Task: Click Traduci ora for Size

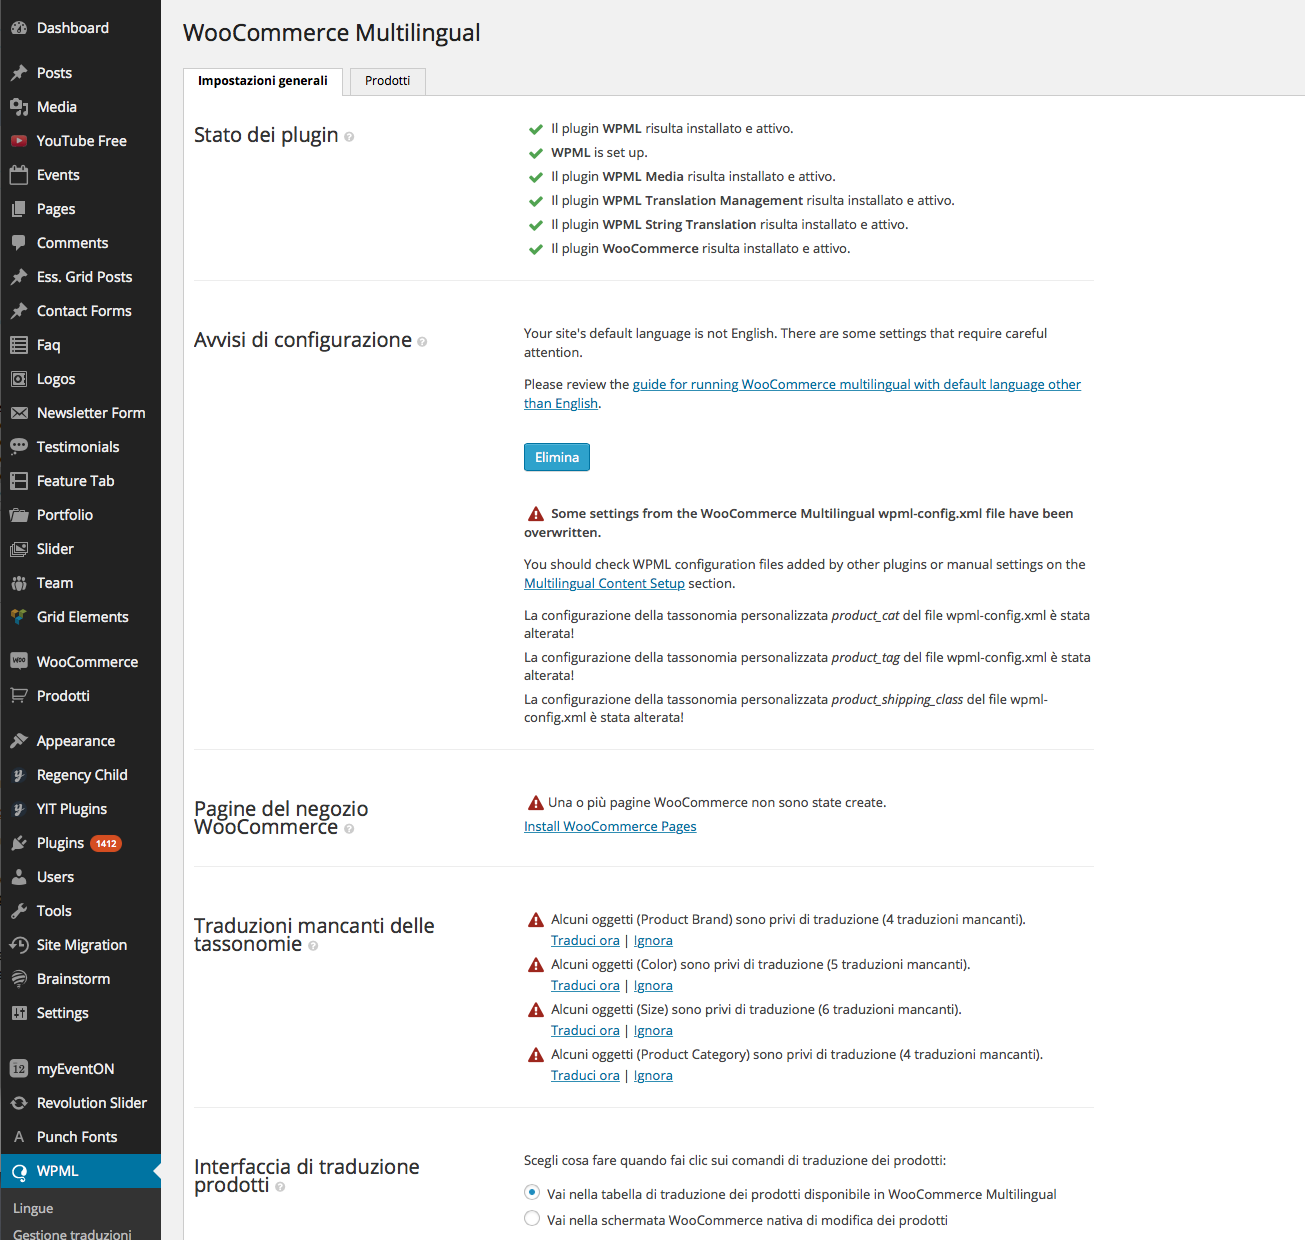Action: [x=585, y=1030]
